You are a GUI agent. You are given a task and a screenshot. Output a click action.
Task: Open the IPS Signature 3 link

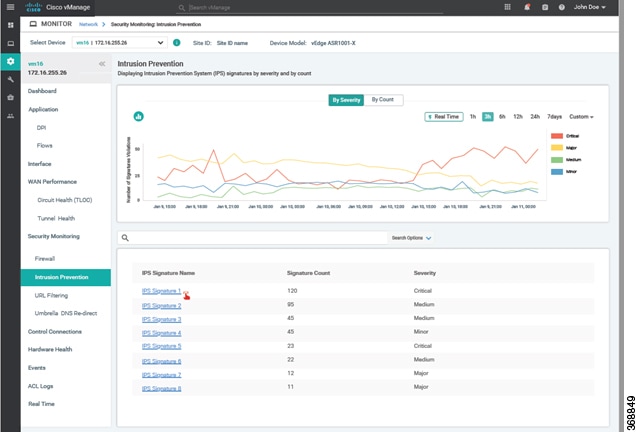[x=161, y=319]
